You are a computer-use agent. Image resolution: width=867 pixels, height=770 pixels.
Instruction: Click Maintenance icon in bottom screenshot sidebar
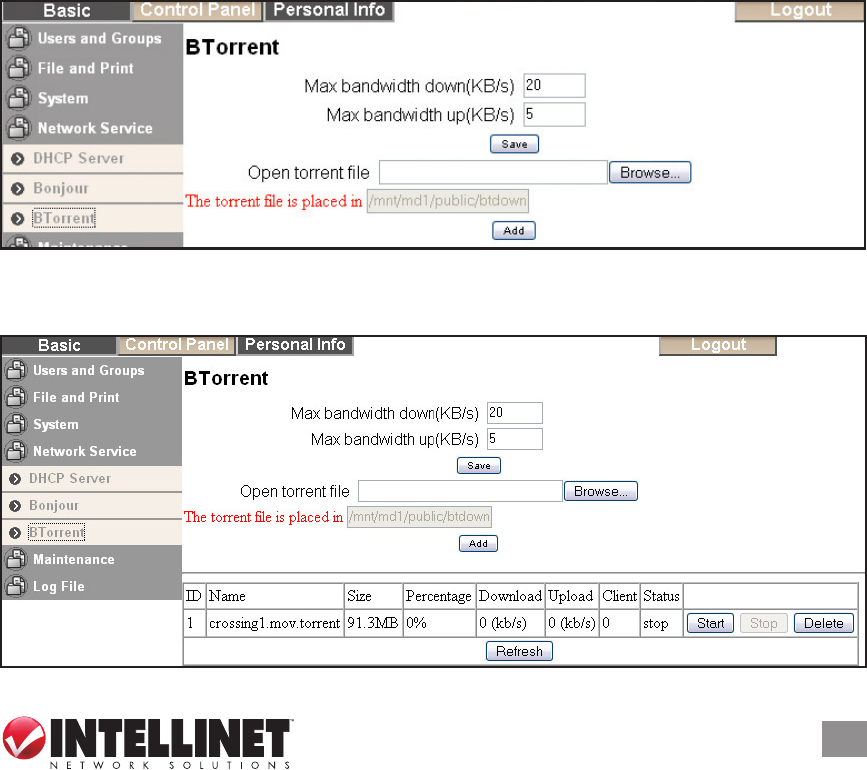[16, 559]
